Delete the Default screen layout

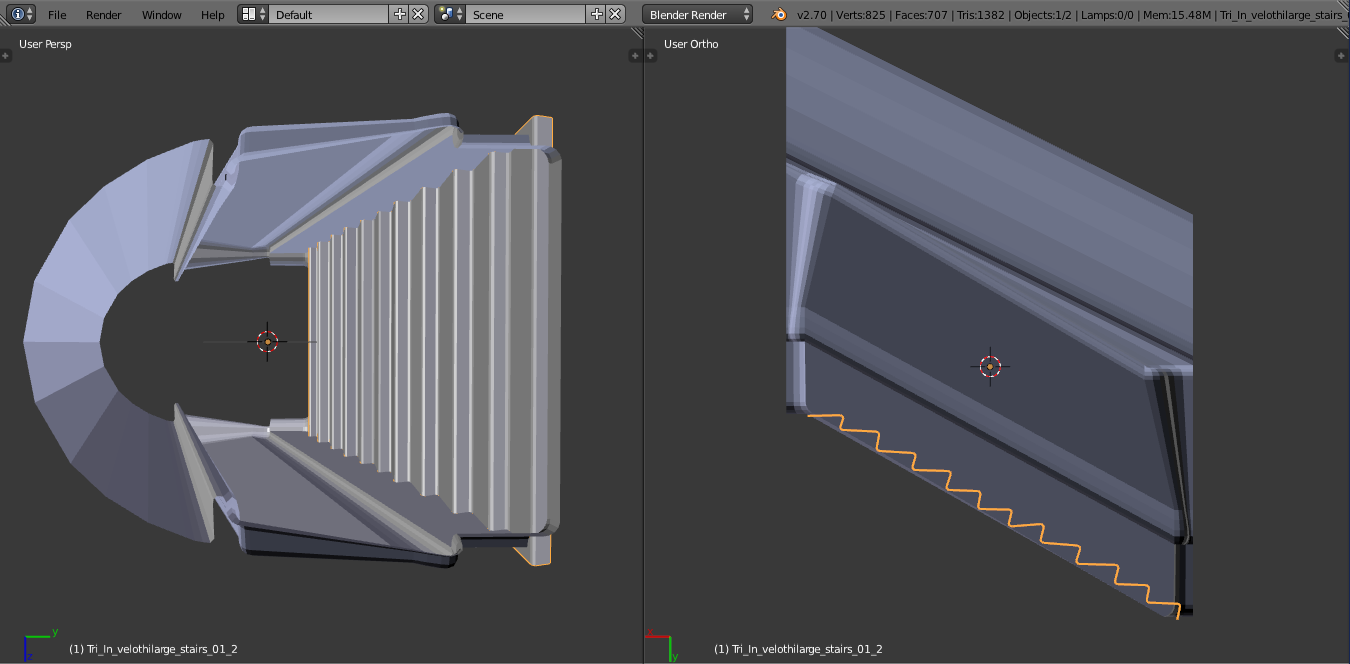(418, 14)
